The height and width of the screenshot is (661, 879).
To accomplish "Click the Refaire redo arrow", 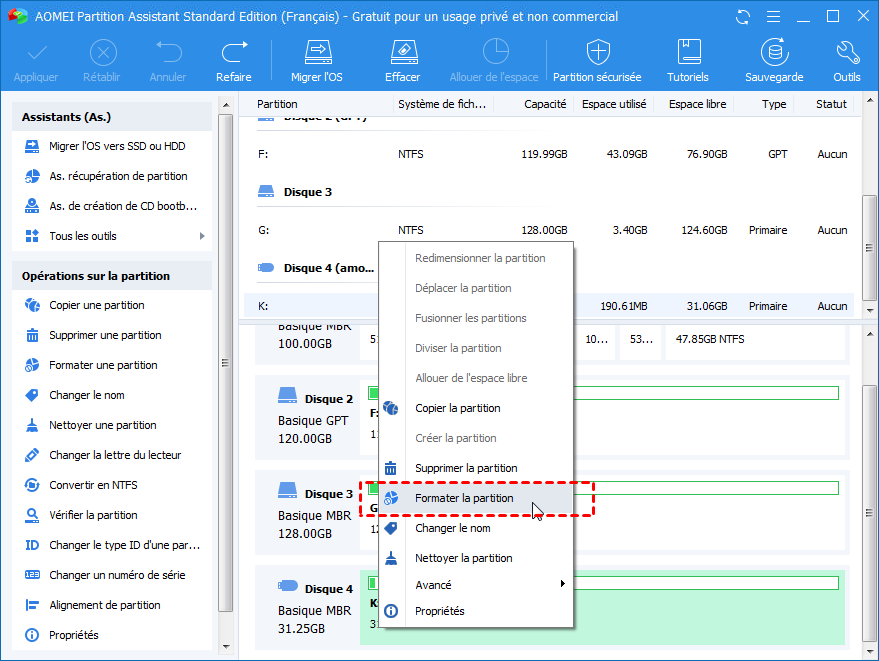I will [234, 53].
